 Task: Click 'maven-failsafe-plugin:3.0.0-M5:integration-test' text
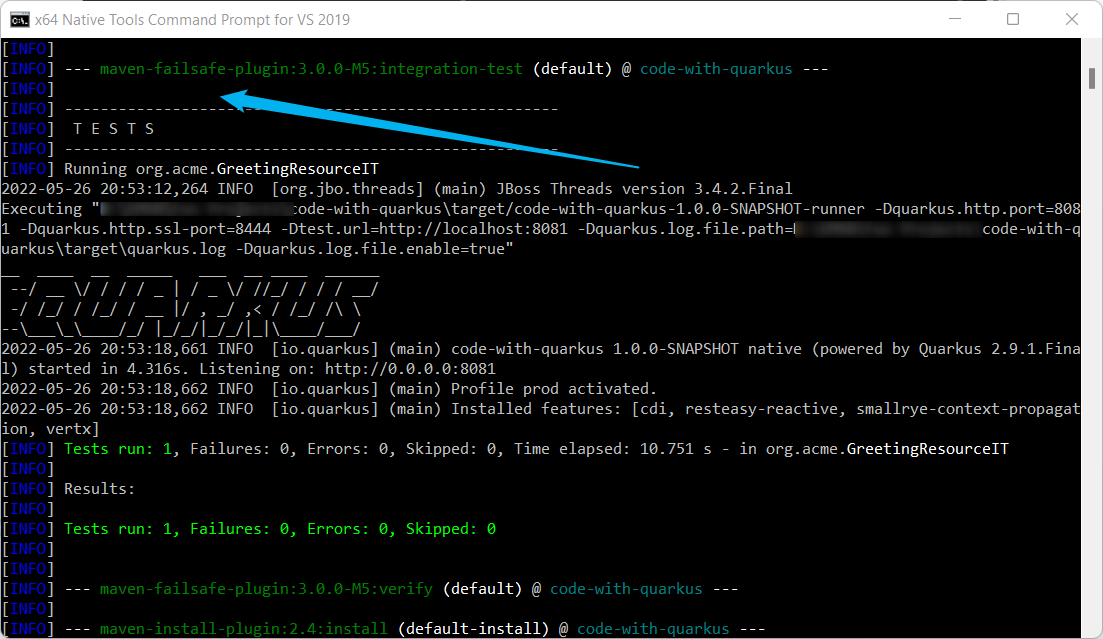(311, 69)
